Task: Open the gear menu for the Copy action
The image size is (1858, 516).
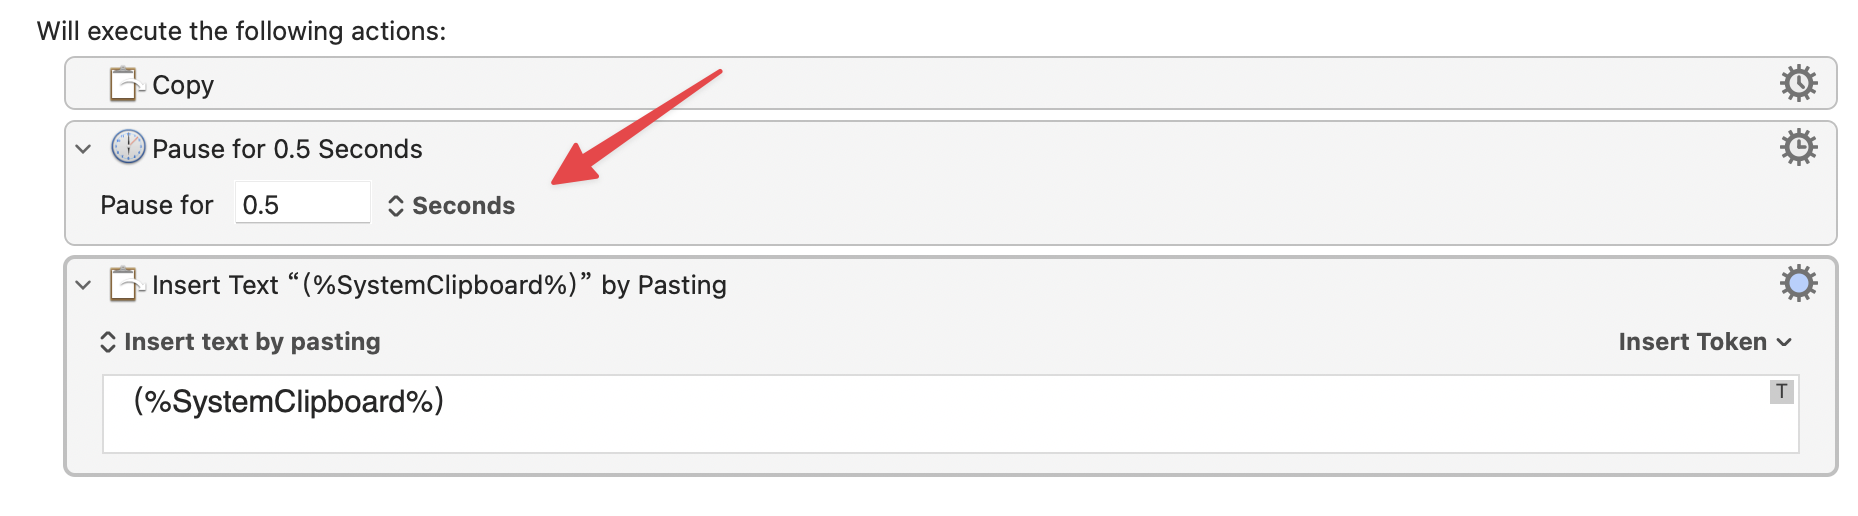Action: (1798, 83)
